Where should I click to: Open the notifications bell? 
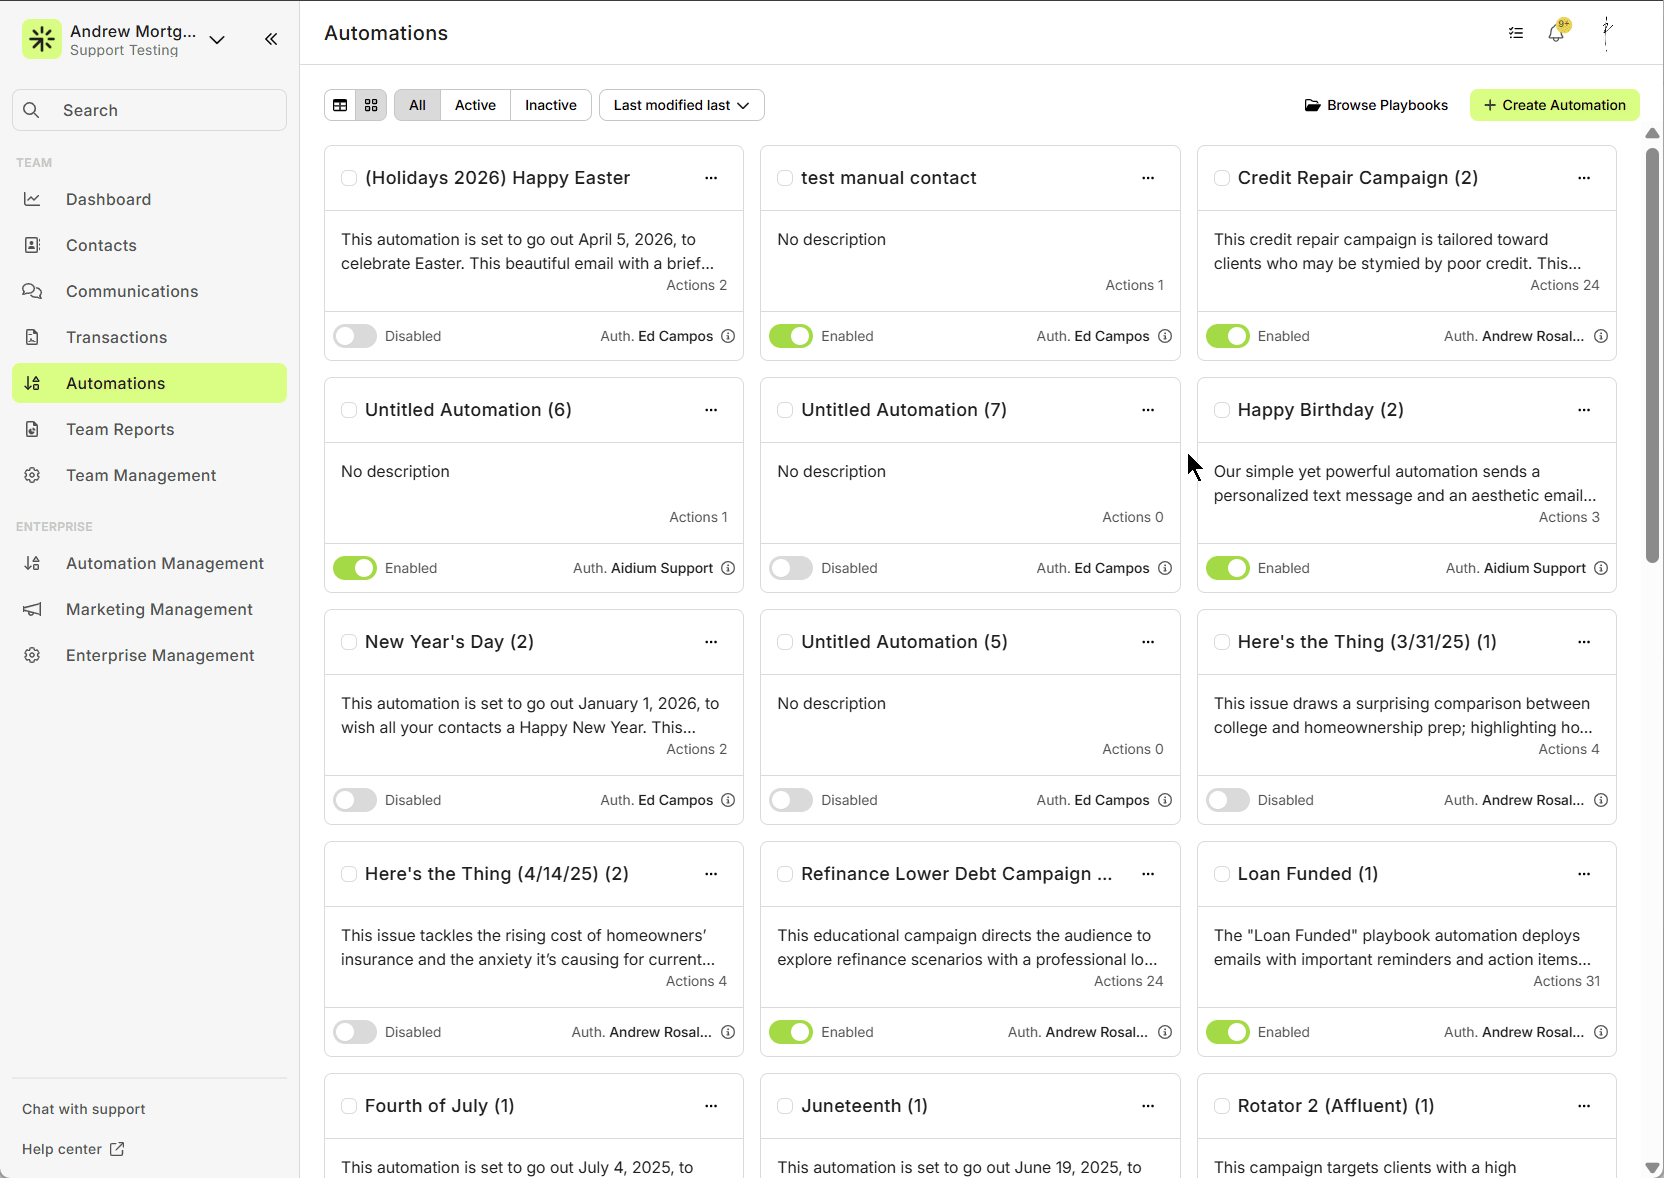(x=1556, y=33)
